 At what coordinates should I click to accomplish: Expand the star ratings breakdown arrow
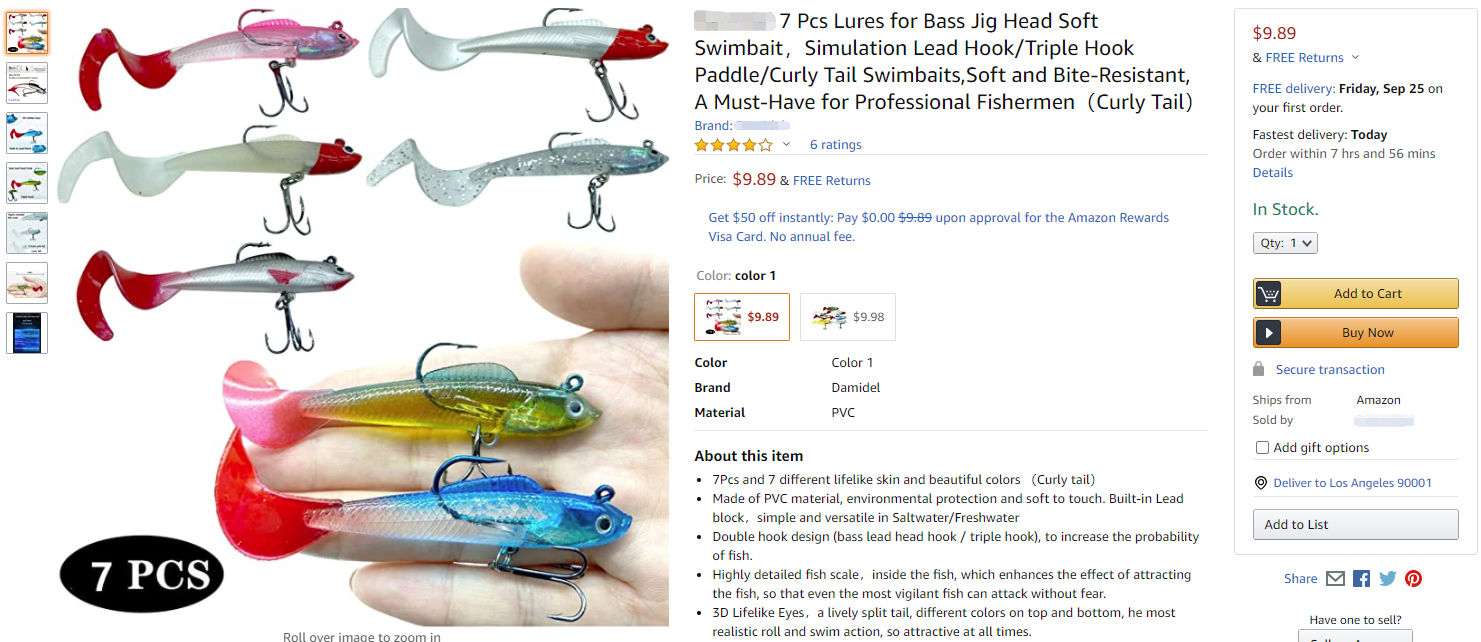786,145
